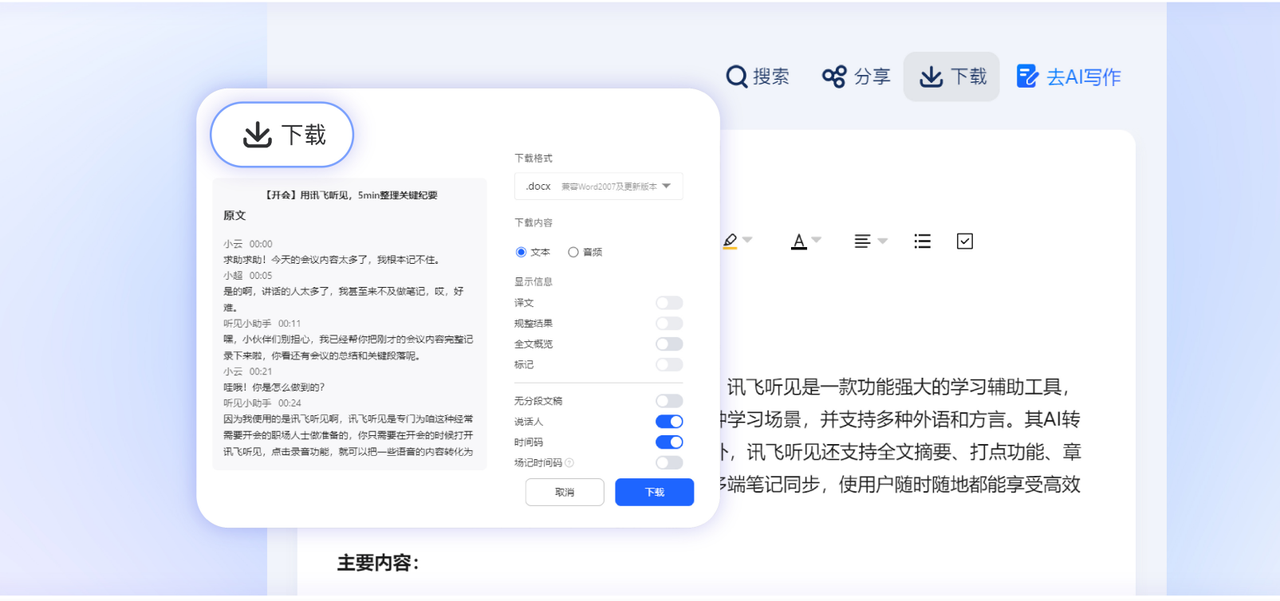
Task: Click the 下载 tab in top toolbar
Action: coord(951,77)
